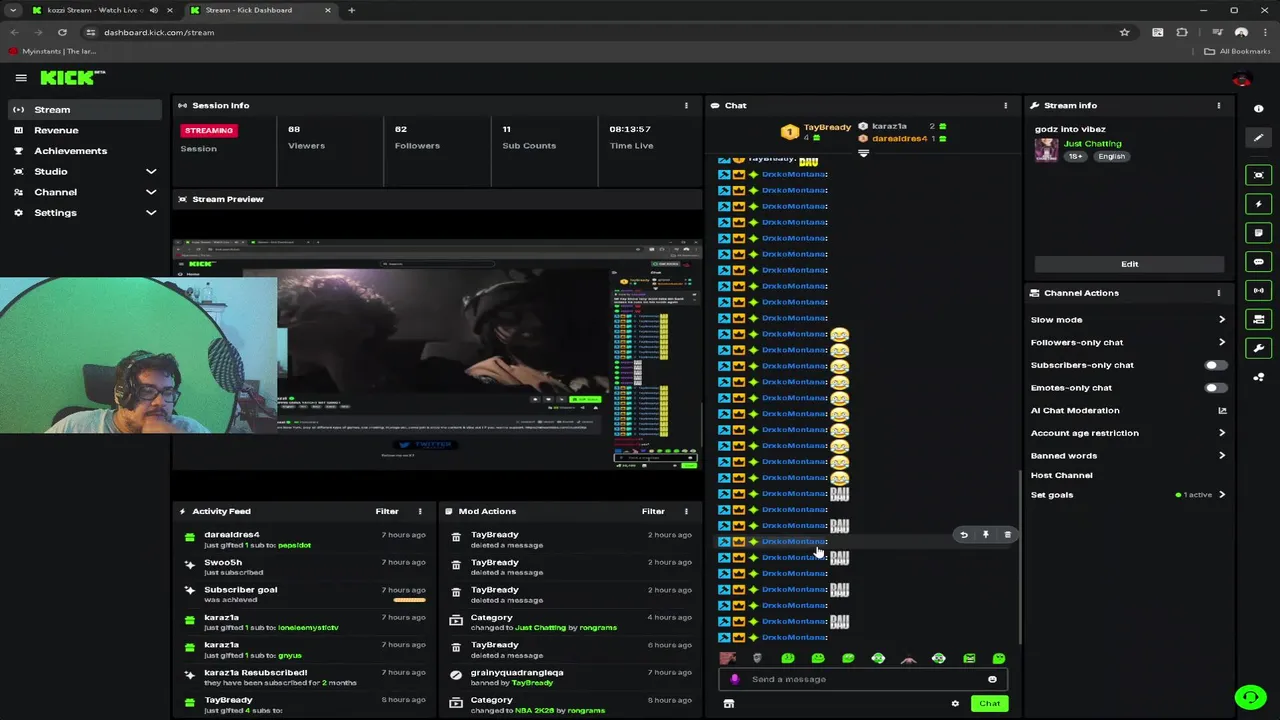The width and height of the screenshot is (1280, 720).
Task: Reload the browser page
Action: tap(62, 32)
